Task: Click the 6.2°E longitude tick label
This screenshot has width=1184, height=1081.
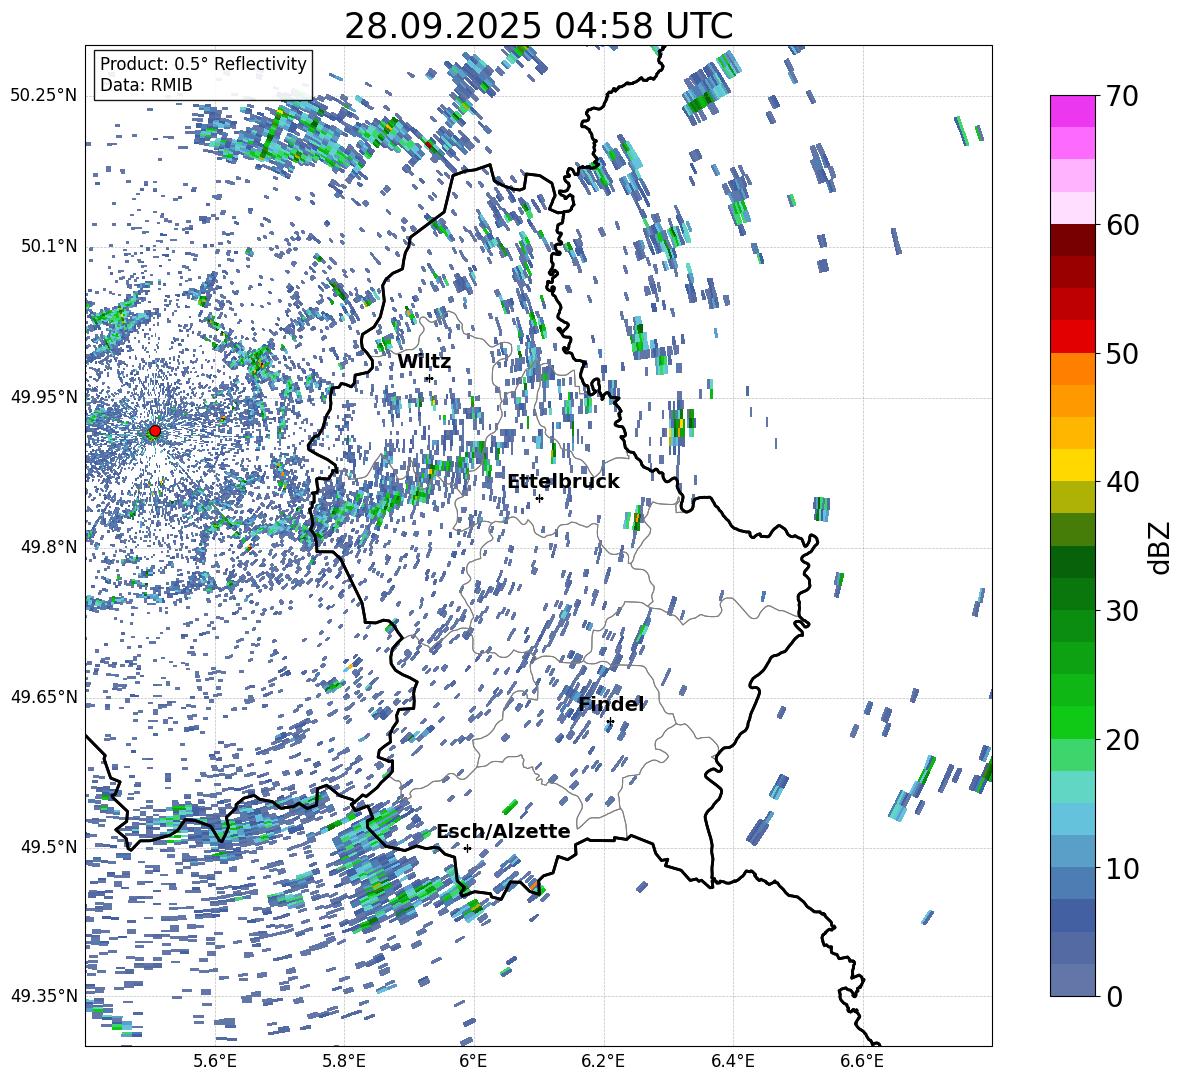Action: point(603,1061)
